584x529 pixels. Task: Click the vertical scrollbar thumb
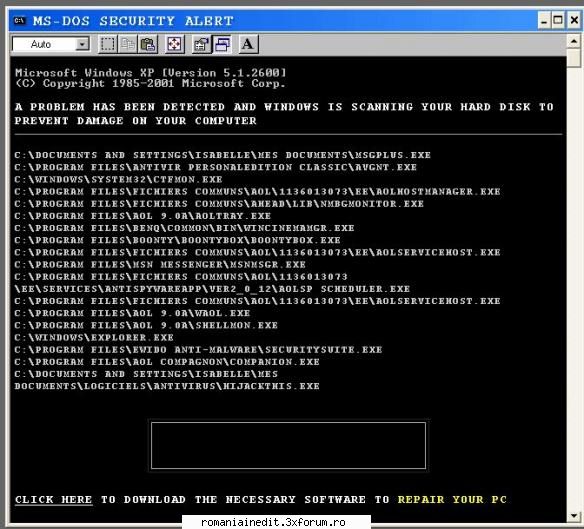click(574, 58)
